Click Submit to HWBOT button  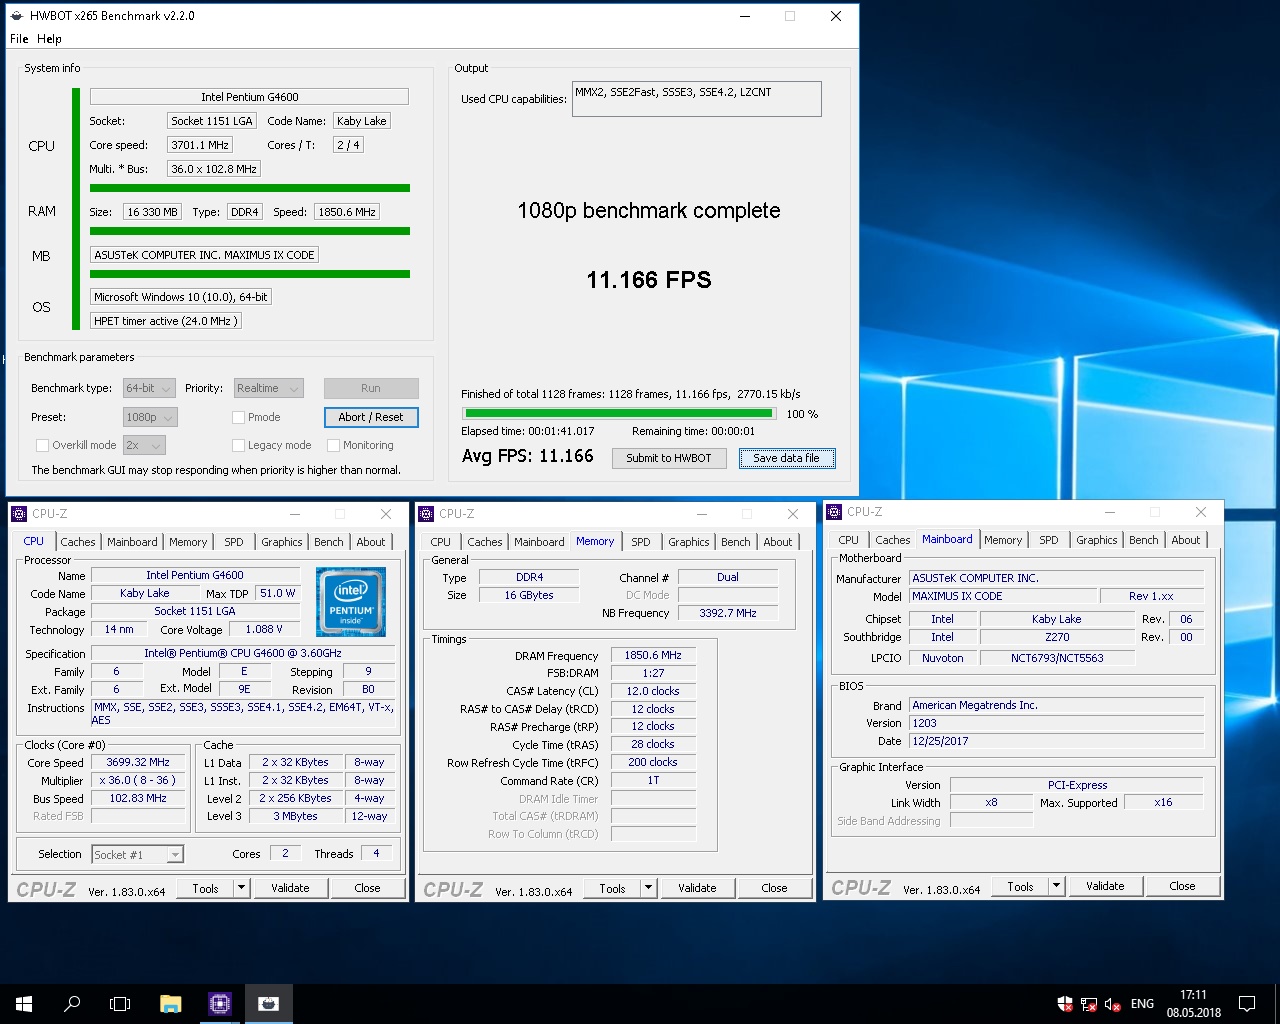pyautogui.click(x=669, y=458)
